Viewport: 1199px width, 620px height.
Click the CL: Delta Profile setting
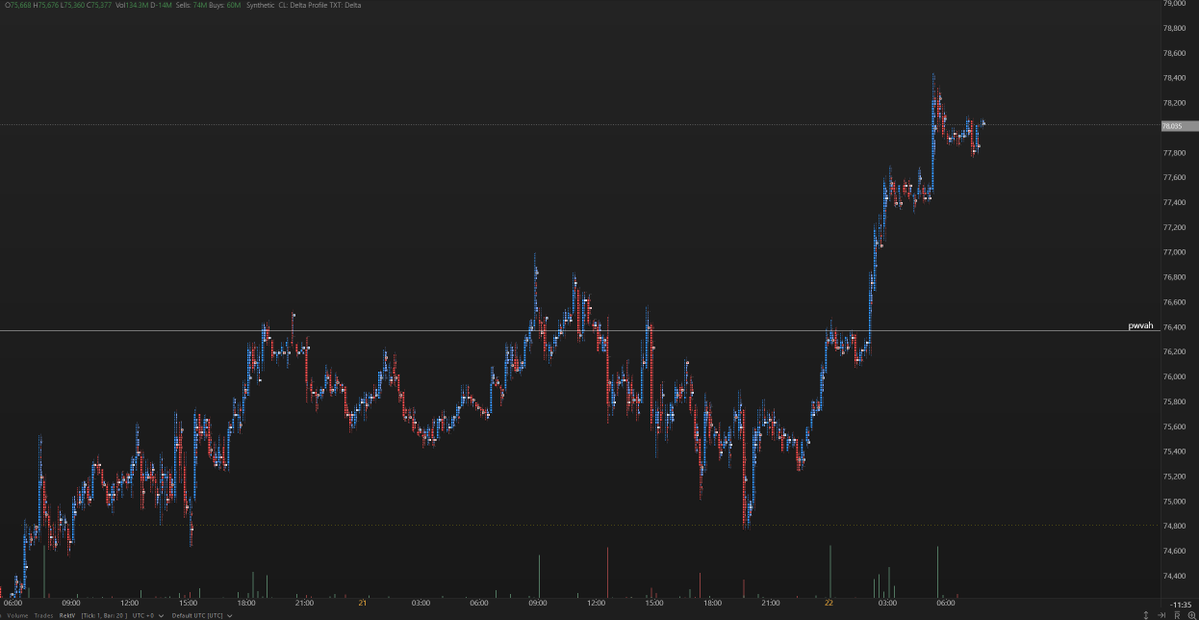coord(304,5)
